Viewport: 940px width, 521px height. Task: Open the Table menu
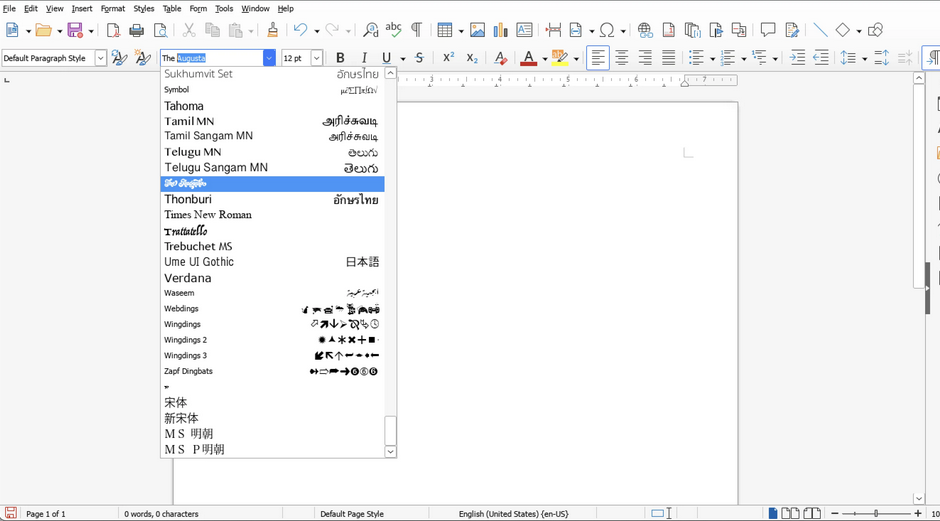pos(171,8)
